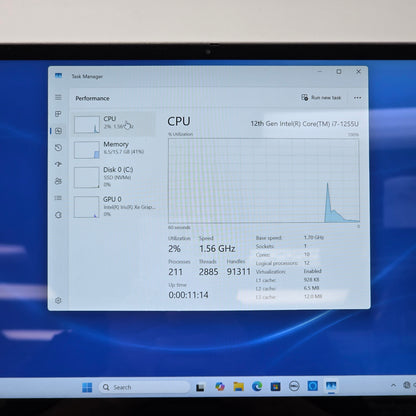Launch Microsoft Edge from the taskbar
Image resolution: width=416 pixels, height=416 pixels.
(257, 386)
